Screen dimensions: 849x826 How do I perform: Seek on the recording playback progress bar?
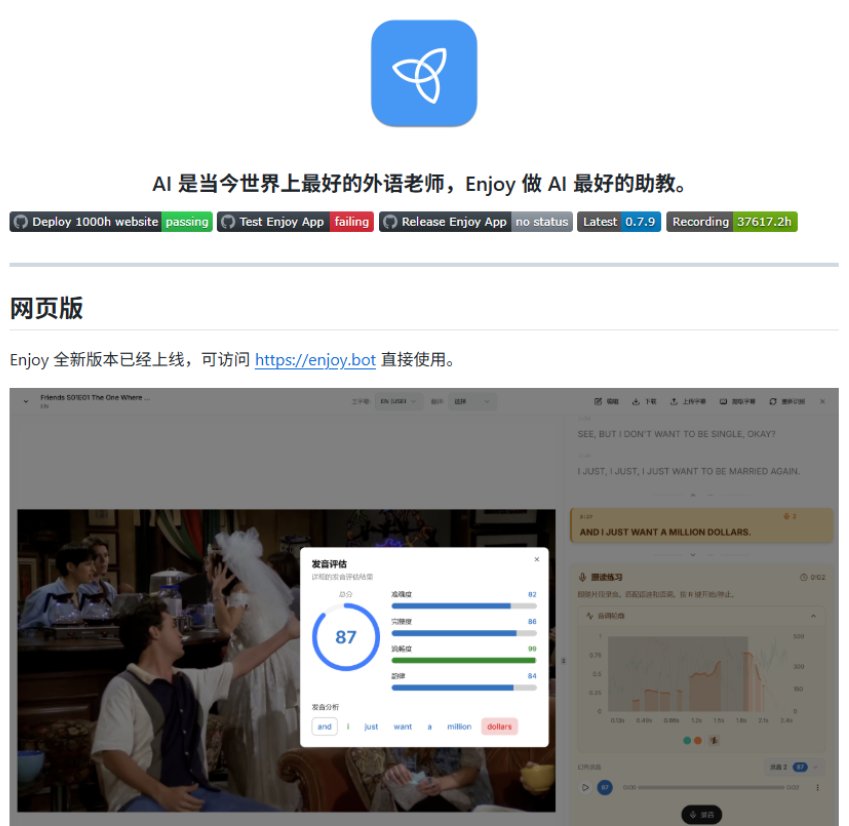711,788
